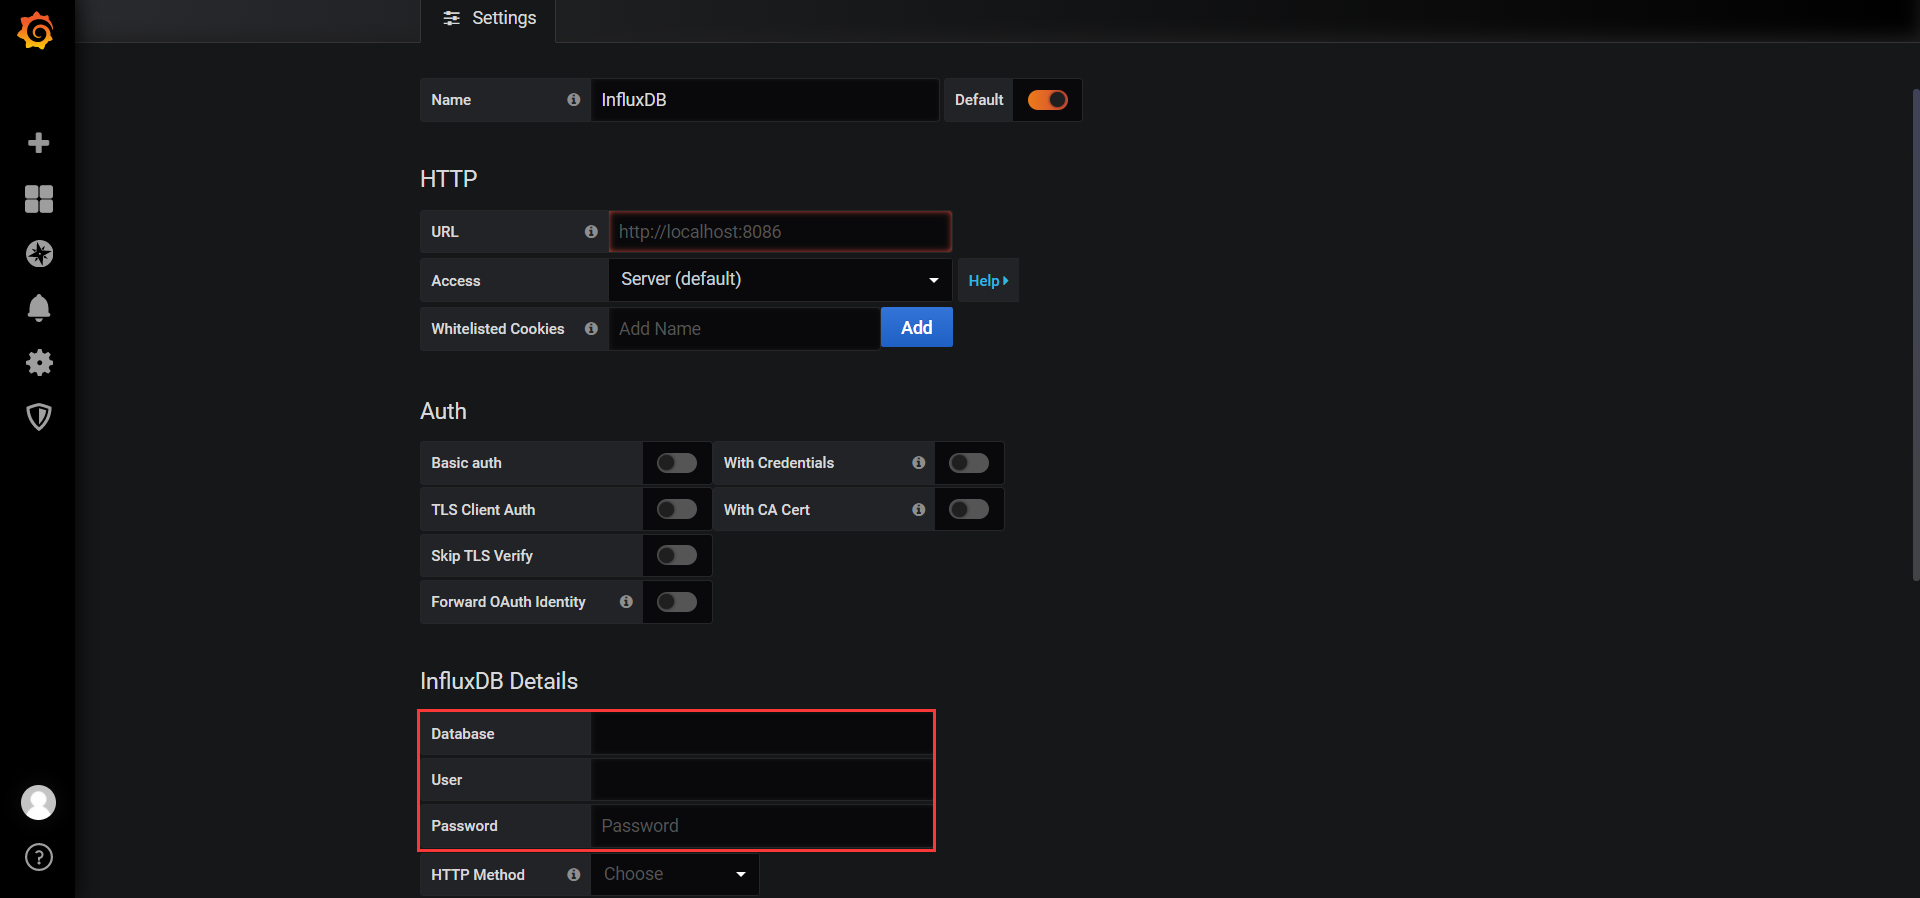Open the Help question mark icon
The height and width of the screenshot is (898, 1920).
pos(39,857)
